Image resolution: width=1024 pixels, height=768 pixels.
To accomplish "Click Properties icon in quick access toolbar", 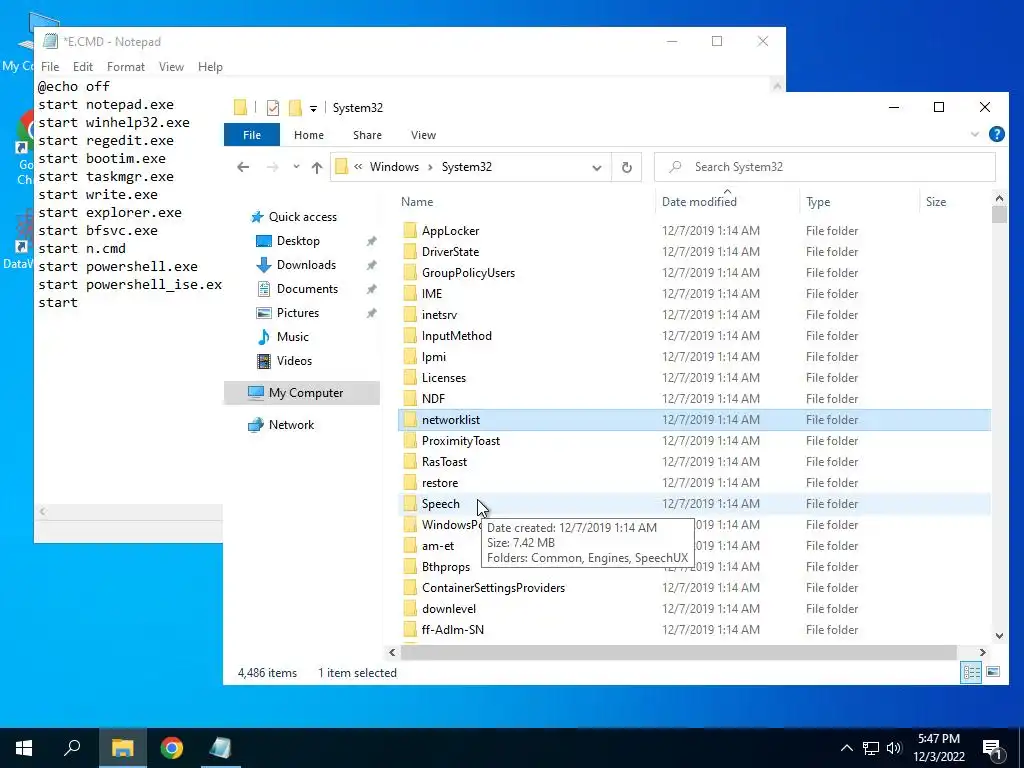I will (273, 108).
